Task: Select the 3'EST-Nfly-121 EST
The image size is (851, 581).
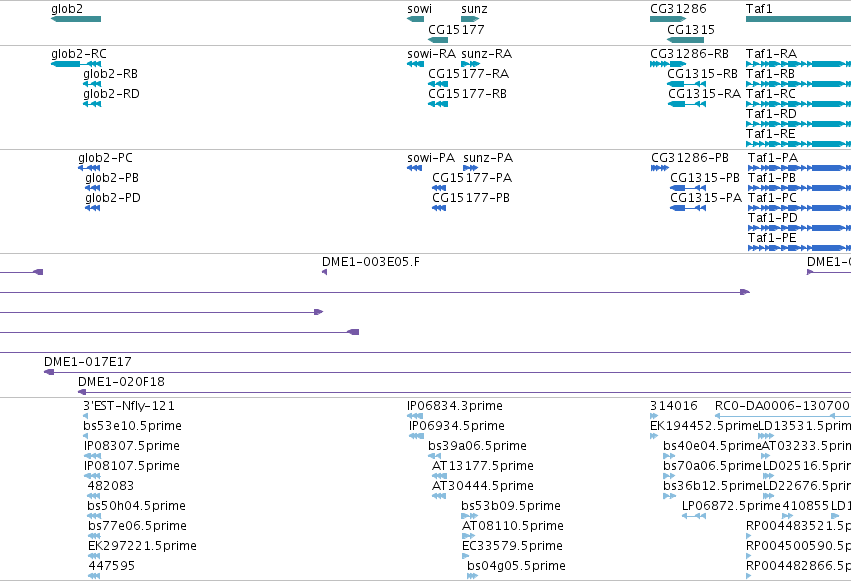Action: point(129,406)
